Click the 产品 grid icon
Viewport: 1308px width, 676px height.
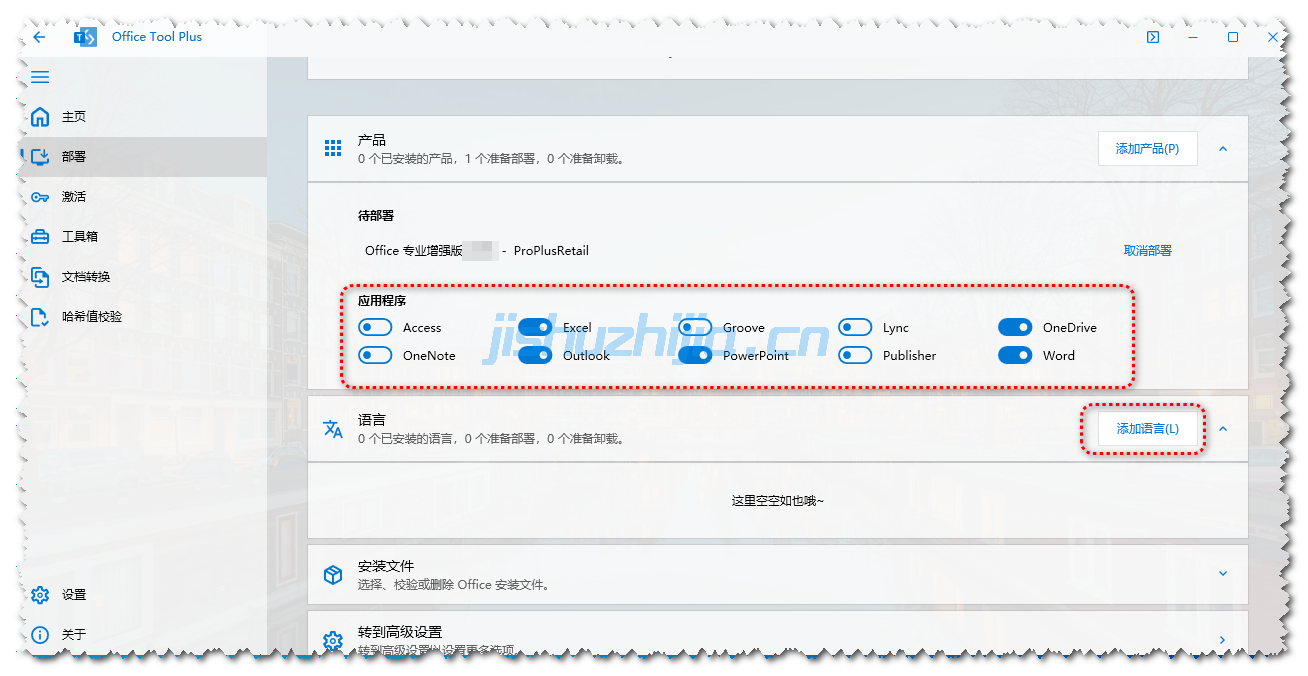[x=333, y=148]
